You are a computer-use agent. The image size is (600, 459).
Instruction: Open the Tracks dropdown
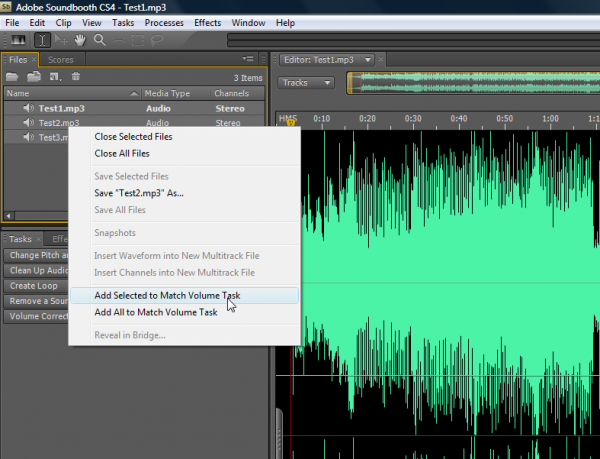click(x=306, y=83)
